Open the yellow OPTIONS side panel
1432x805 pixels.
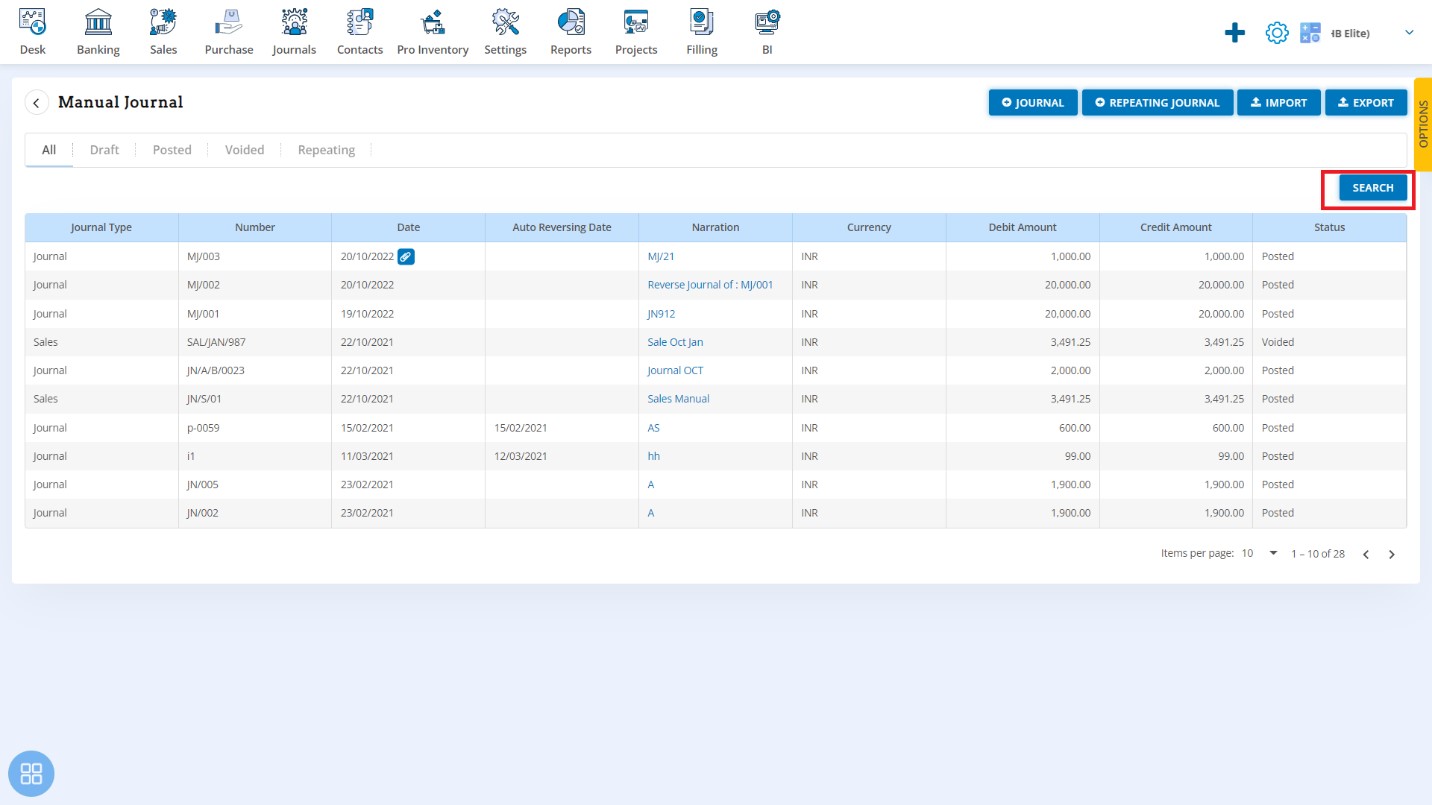click(x=1423, y=124)
